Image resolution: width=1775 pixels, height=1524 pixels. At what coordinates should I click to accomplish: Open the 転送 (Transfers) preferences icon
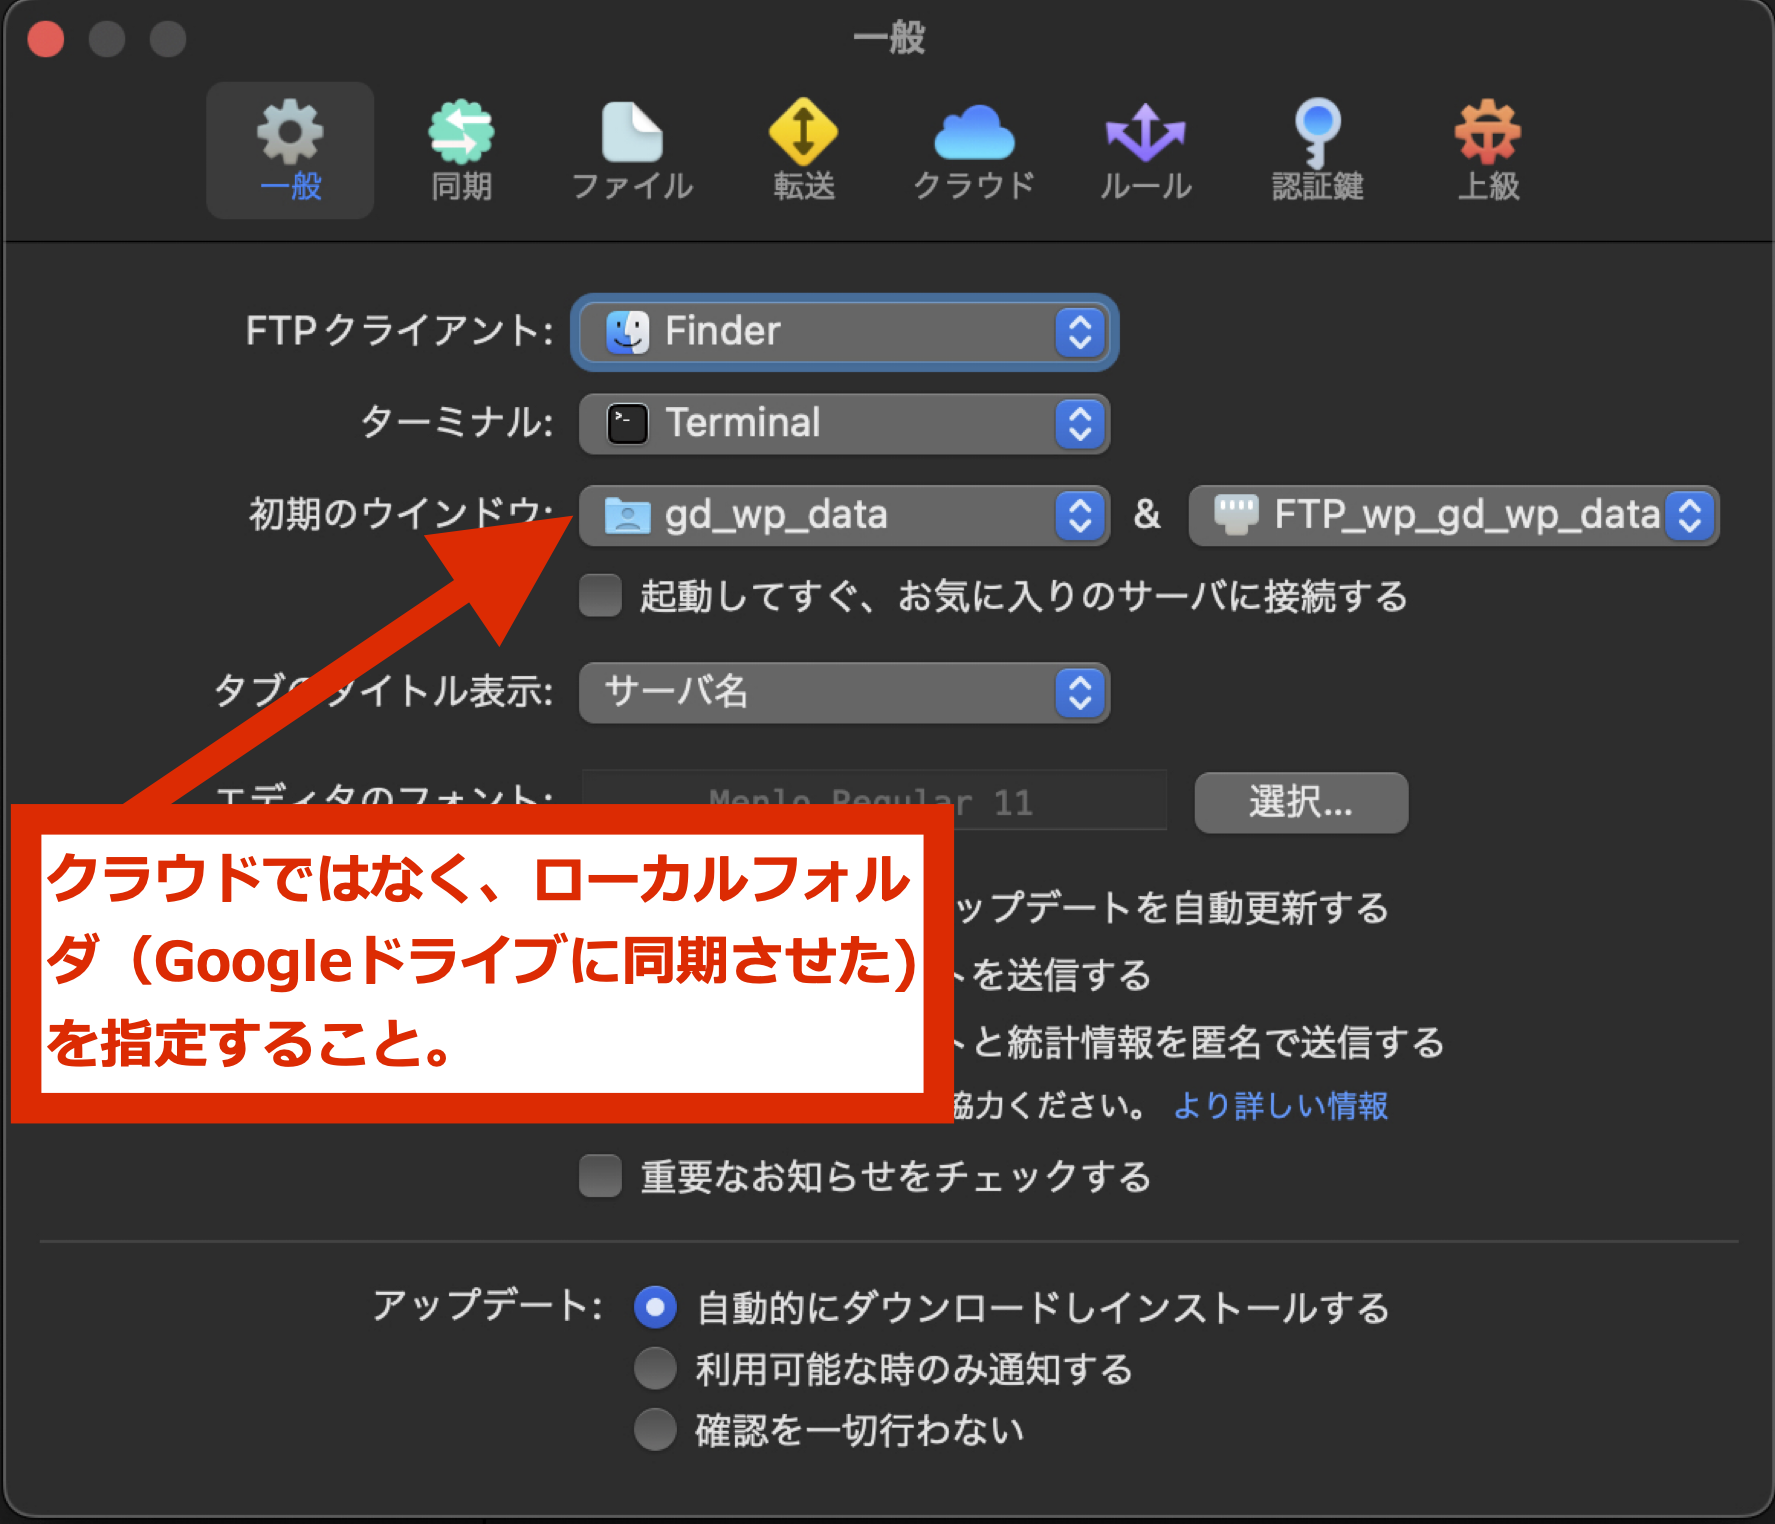(x=803, y=150)
